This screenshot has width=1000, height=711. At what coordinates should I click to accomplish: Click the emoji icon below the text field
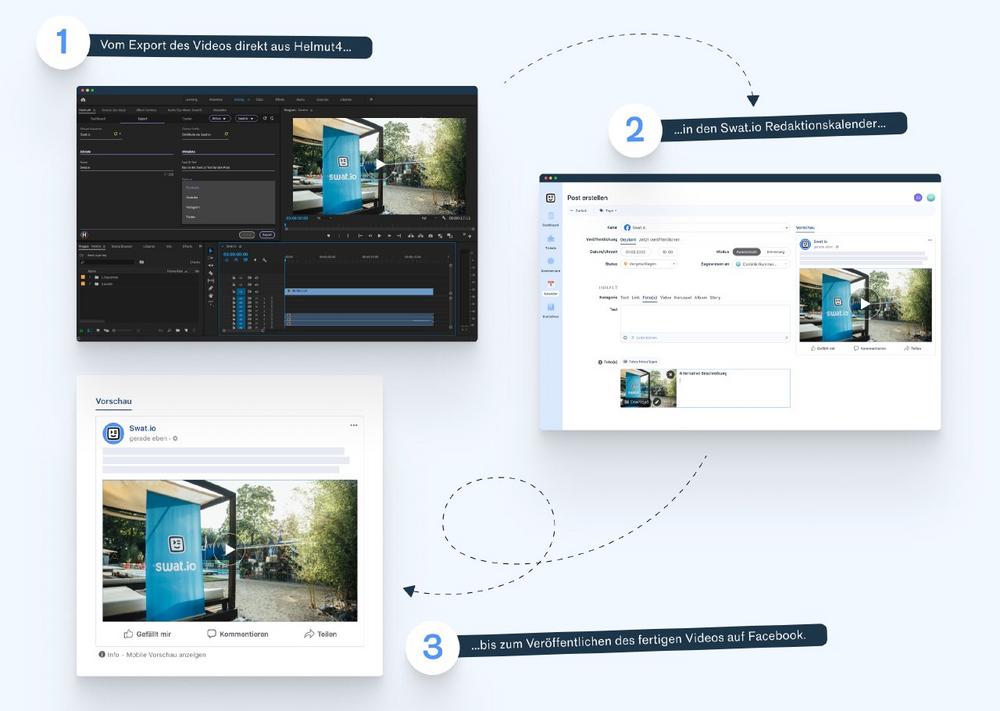point(625,337)
